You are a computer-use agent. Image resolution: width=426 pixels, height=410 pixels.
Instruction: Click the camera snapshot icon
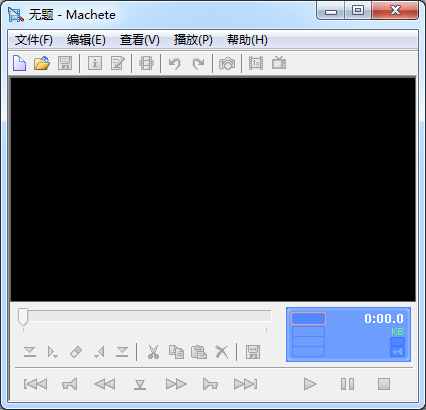(227, 63)
